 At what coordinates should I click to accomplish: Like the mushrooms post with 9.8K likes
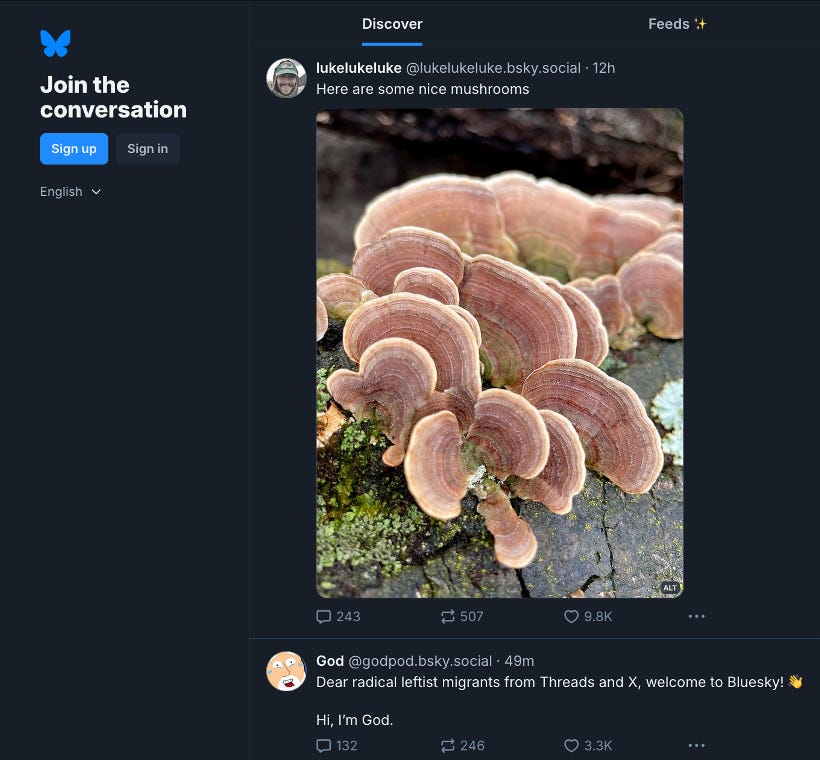(x=588, y=616)
